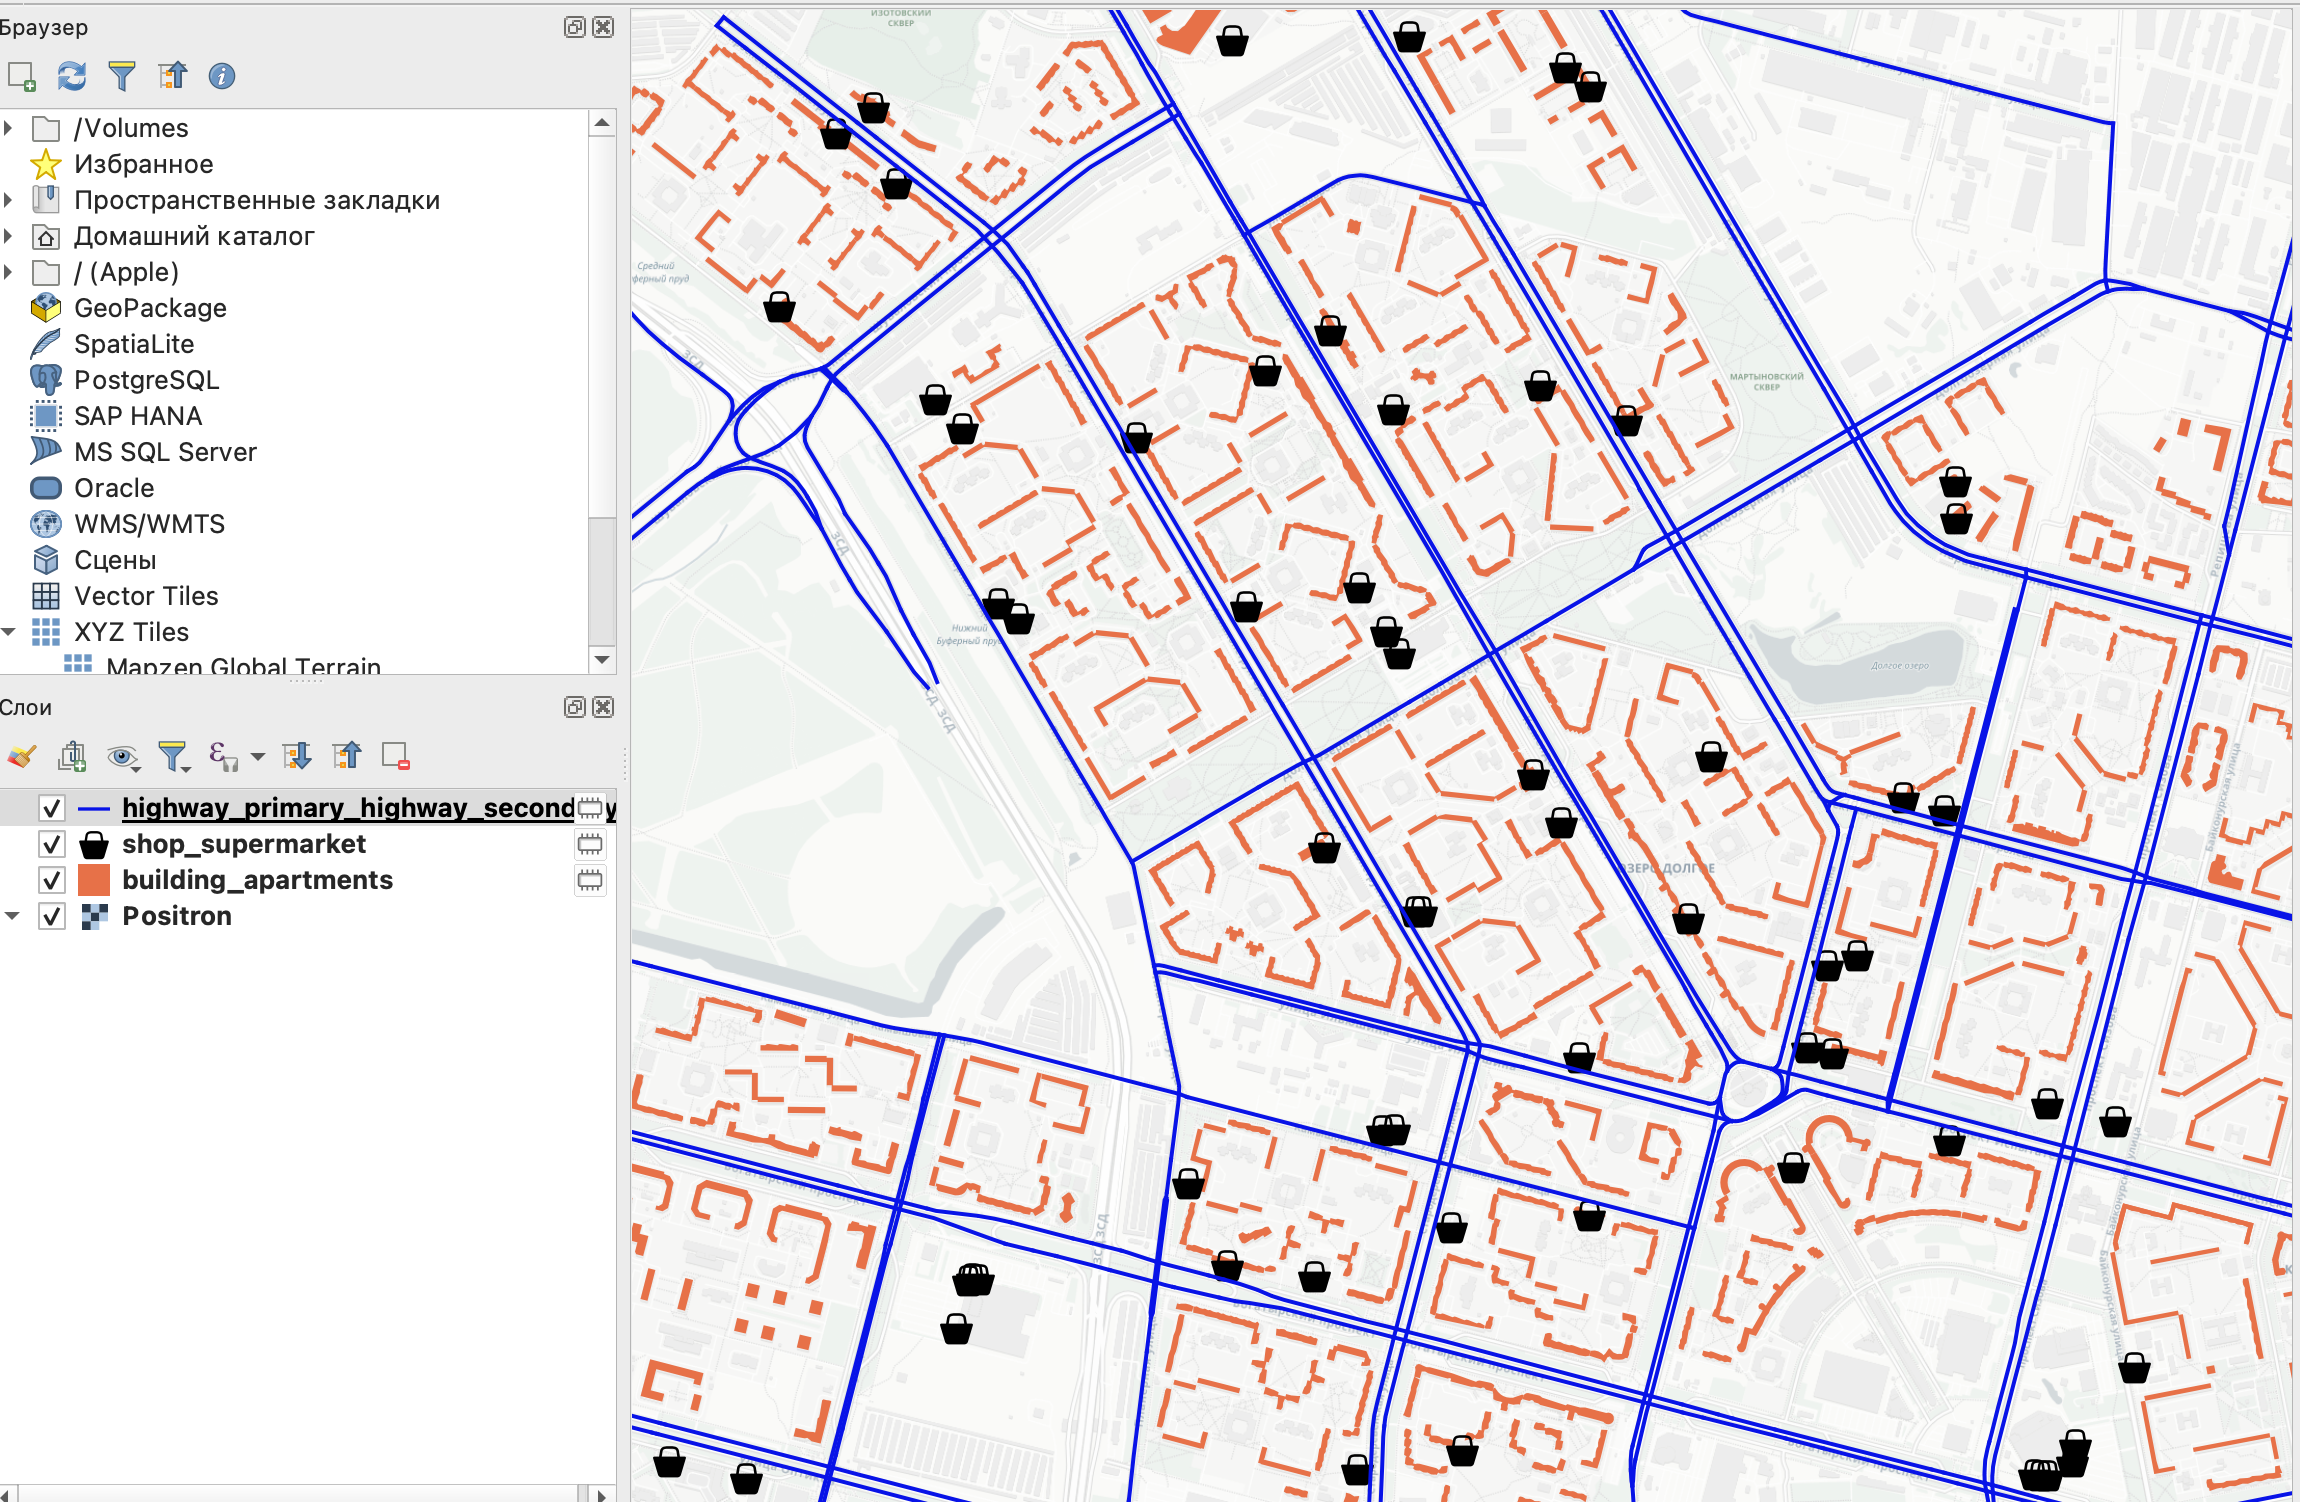Click Remove Layer icon in the Layers toolbar
Image resolution: width=2300 pixels, height=1502 pixels.
(x=396, y=756)
